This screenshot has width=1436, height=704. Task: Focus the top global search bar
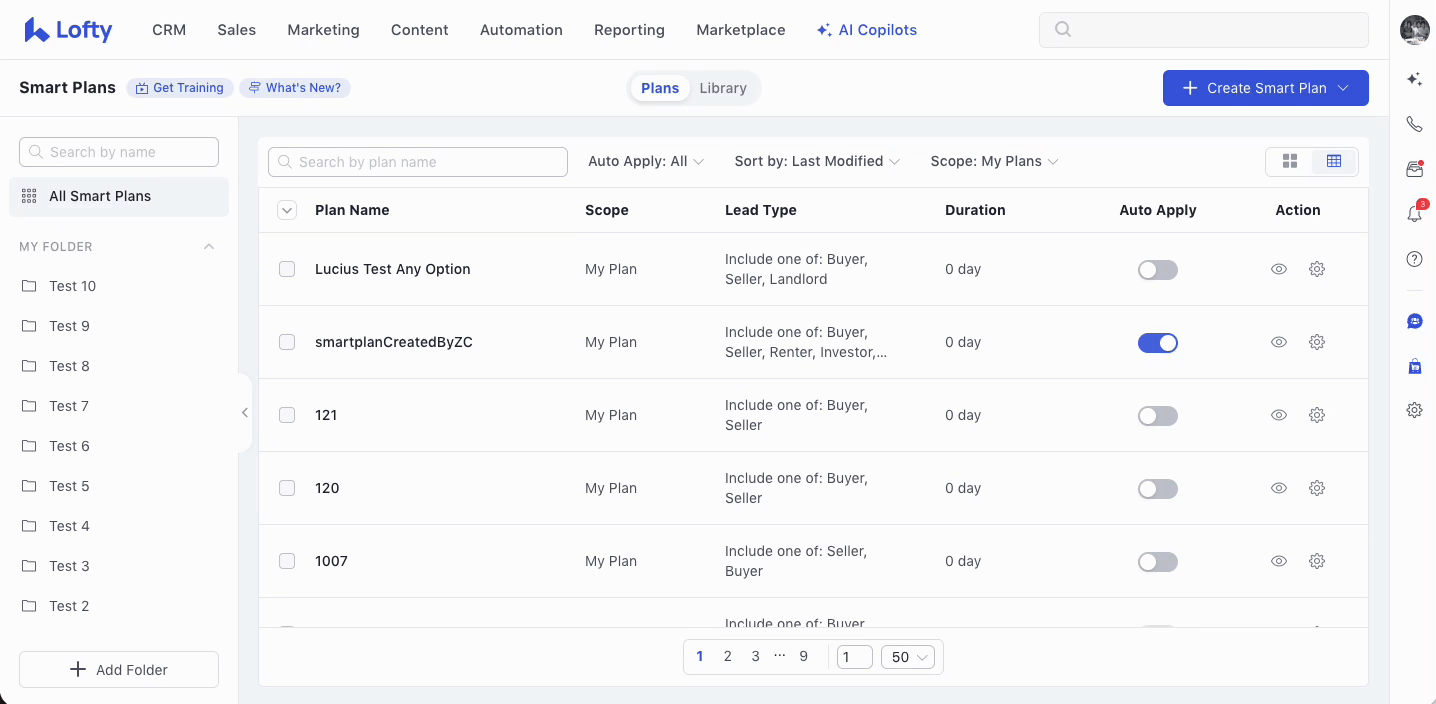click(x=1204, y=30)
